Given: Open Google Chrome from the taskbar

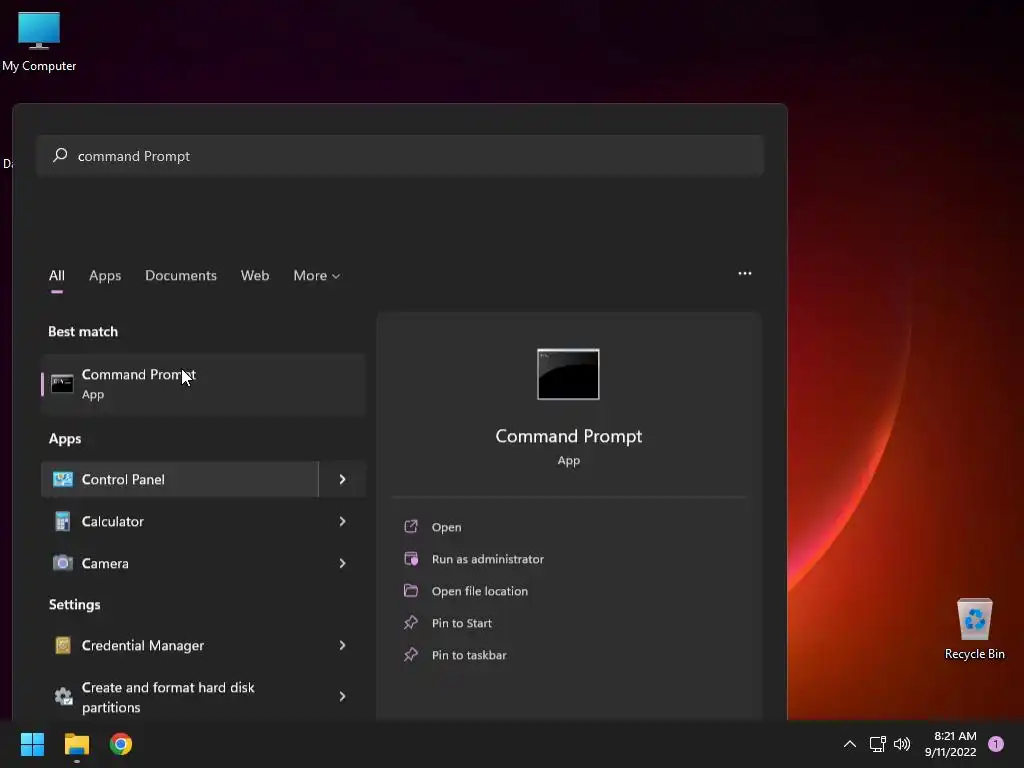Looking at the screenshot, I should [x=121, y=744].
